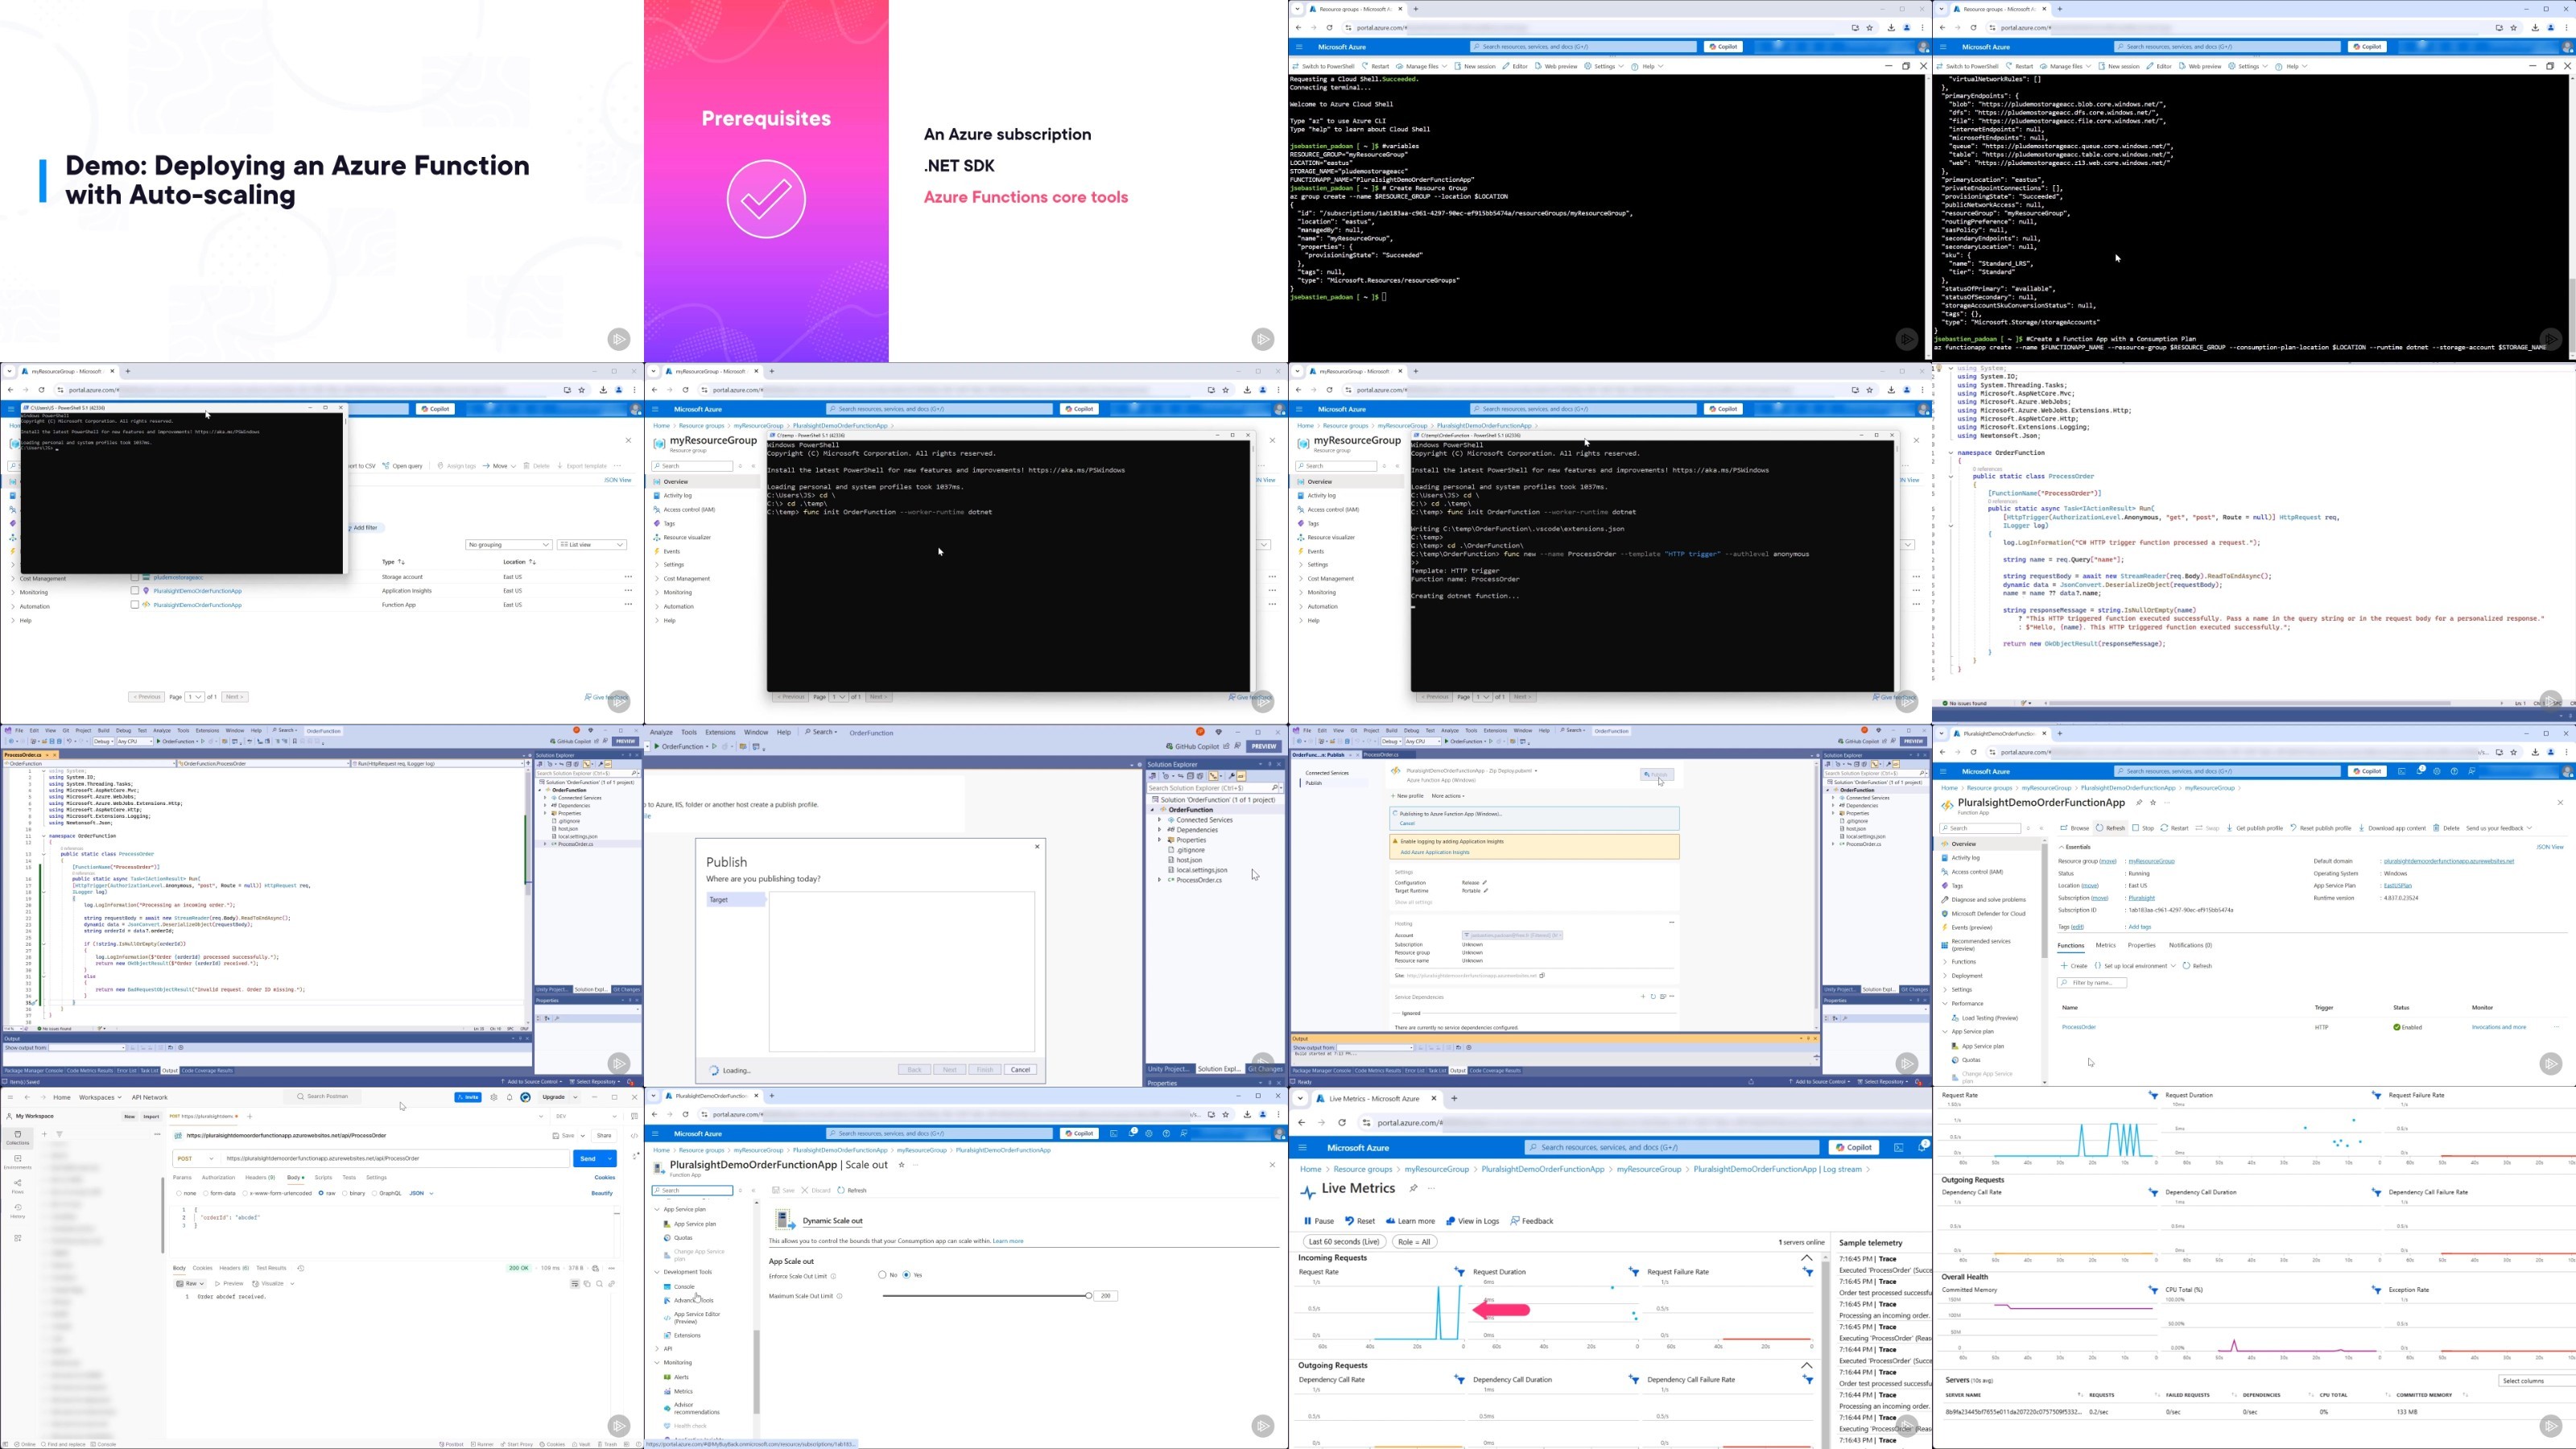Select x-www-form-urlencoded body type in Postman
This screenshot has height=1449, width=2576.
point(277,1193)
